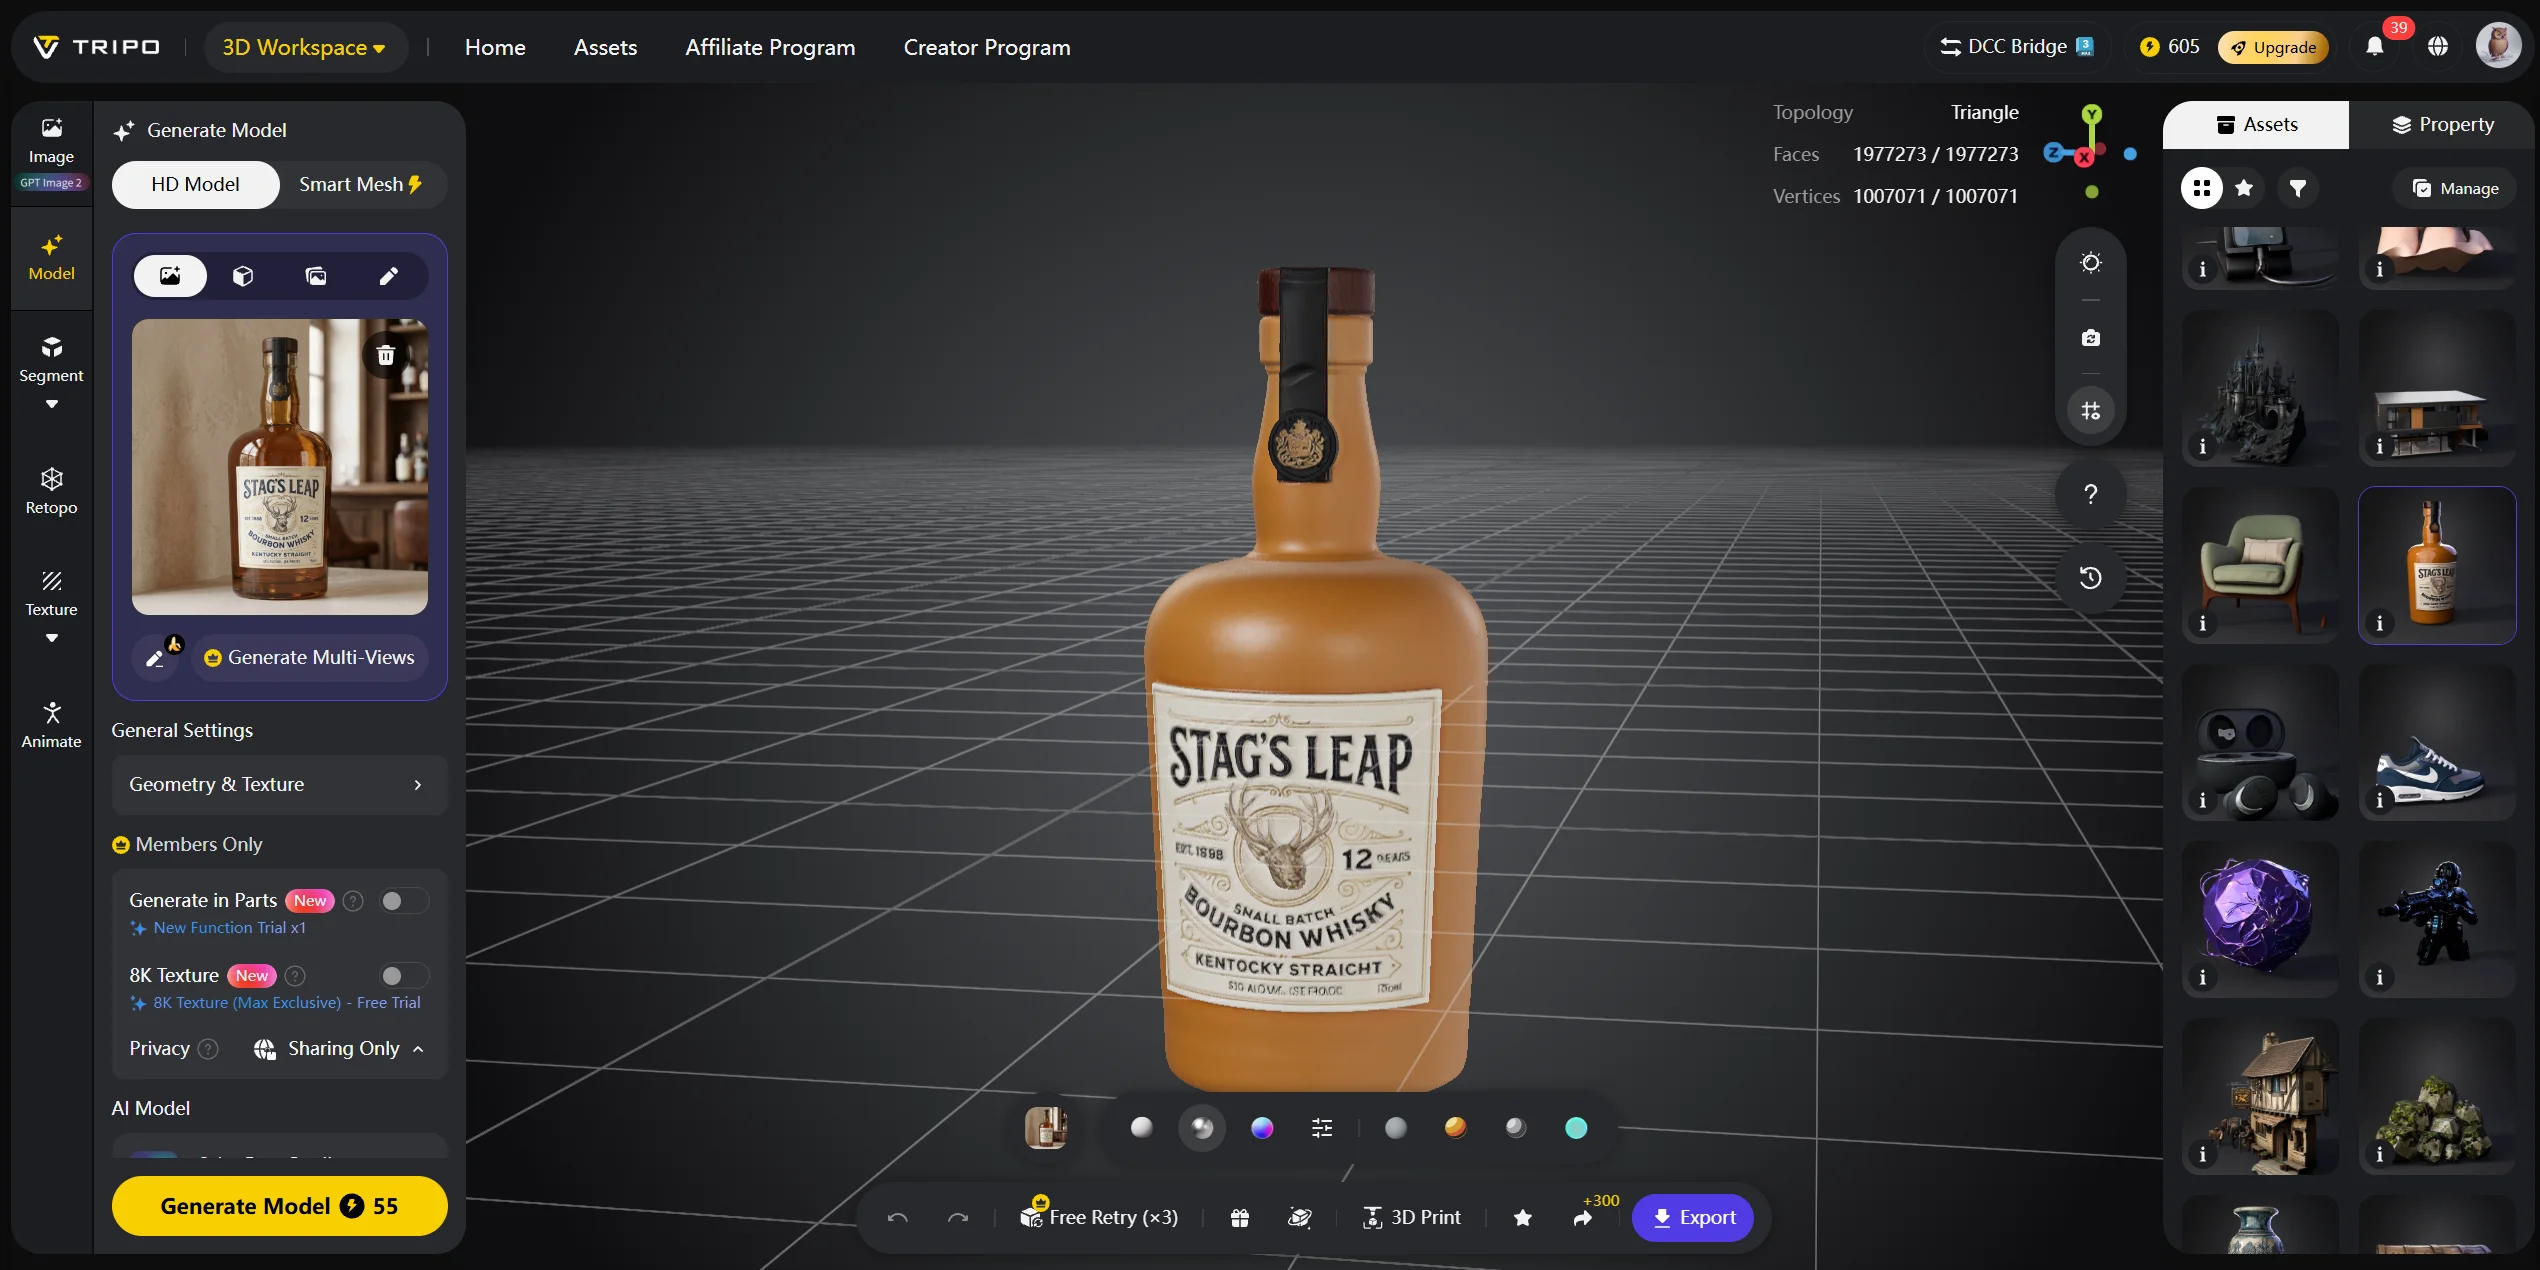Open Affiliate Program page
The width and height of the screenshot is (2540, 1270).
770,47
